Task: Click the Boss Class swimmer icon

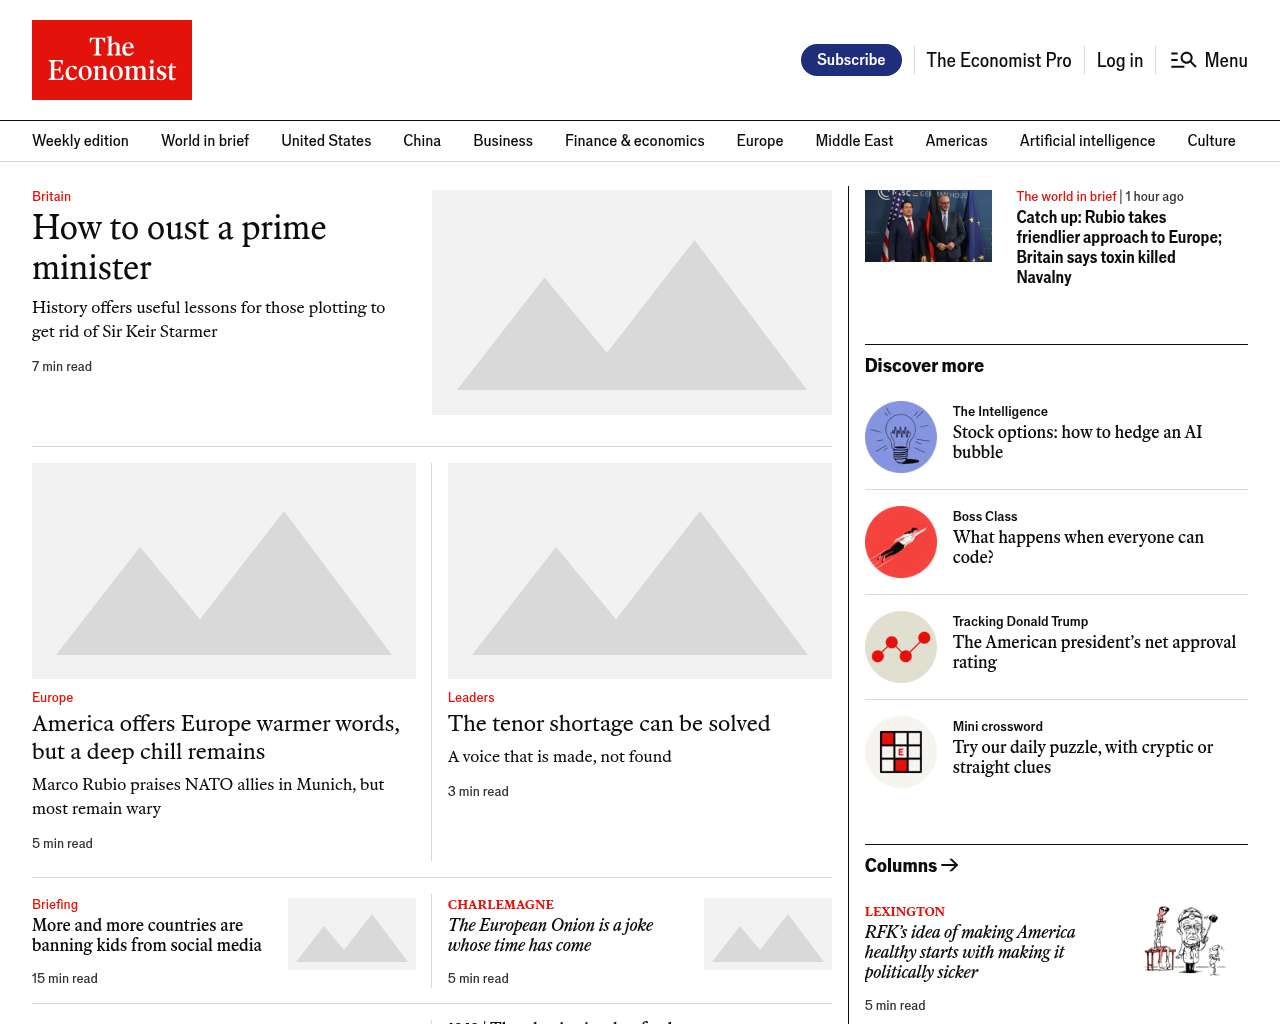Action: click(900, 542)
